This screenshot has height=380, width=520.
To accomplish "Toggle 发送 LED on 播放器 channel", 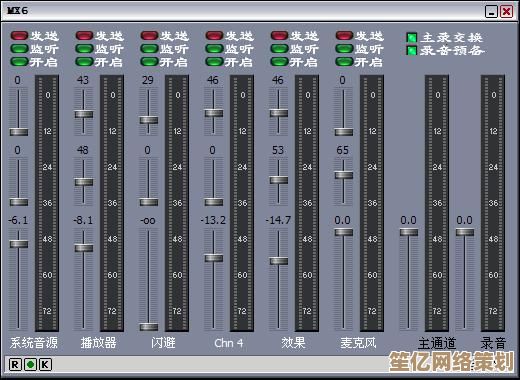I will (84, 36).
